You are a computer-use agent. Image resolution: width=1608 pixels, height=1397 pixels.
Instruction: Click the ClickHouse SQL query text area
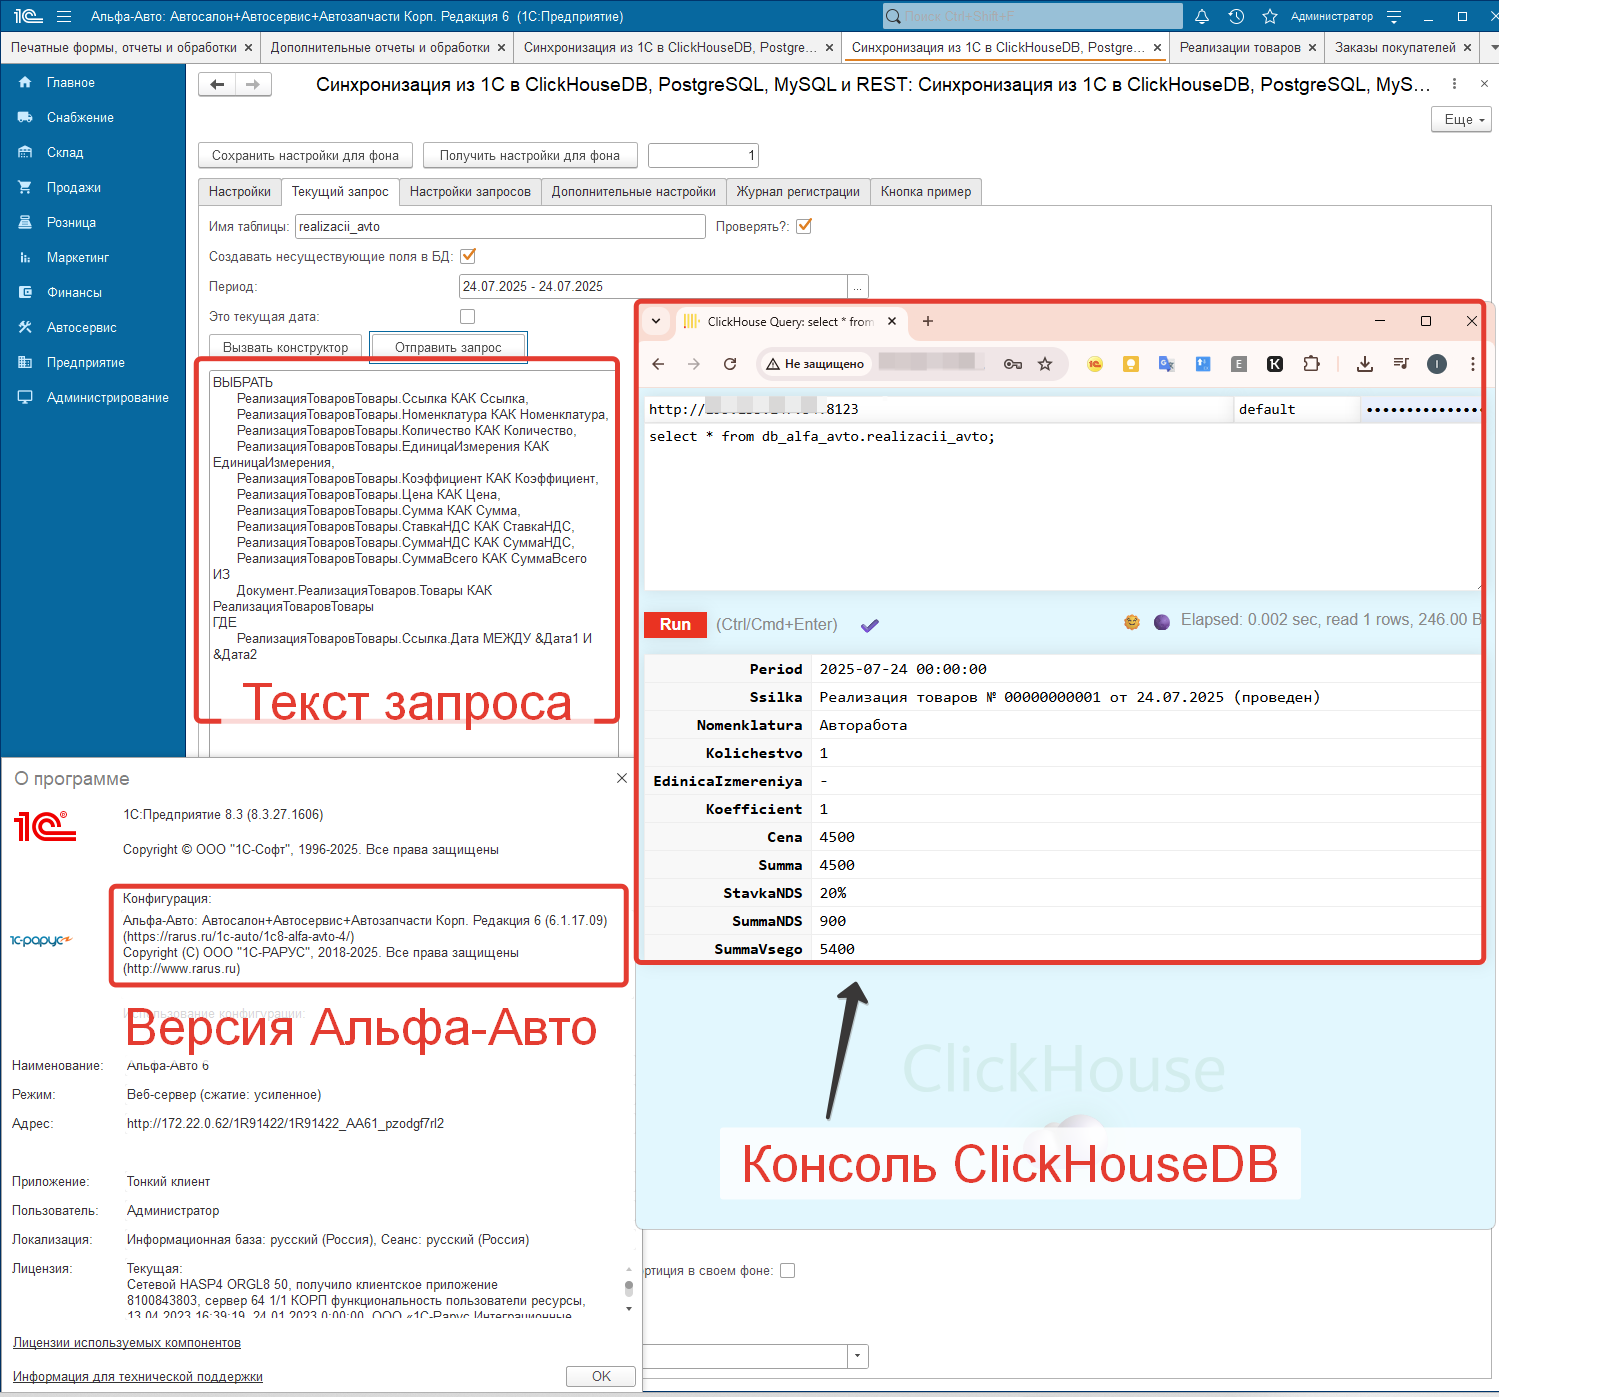1062,507
